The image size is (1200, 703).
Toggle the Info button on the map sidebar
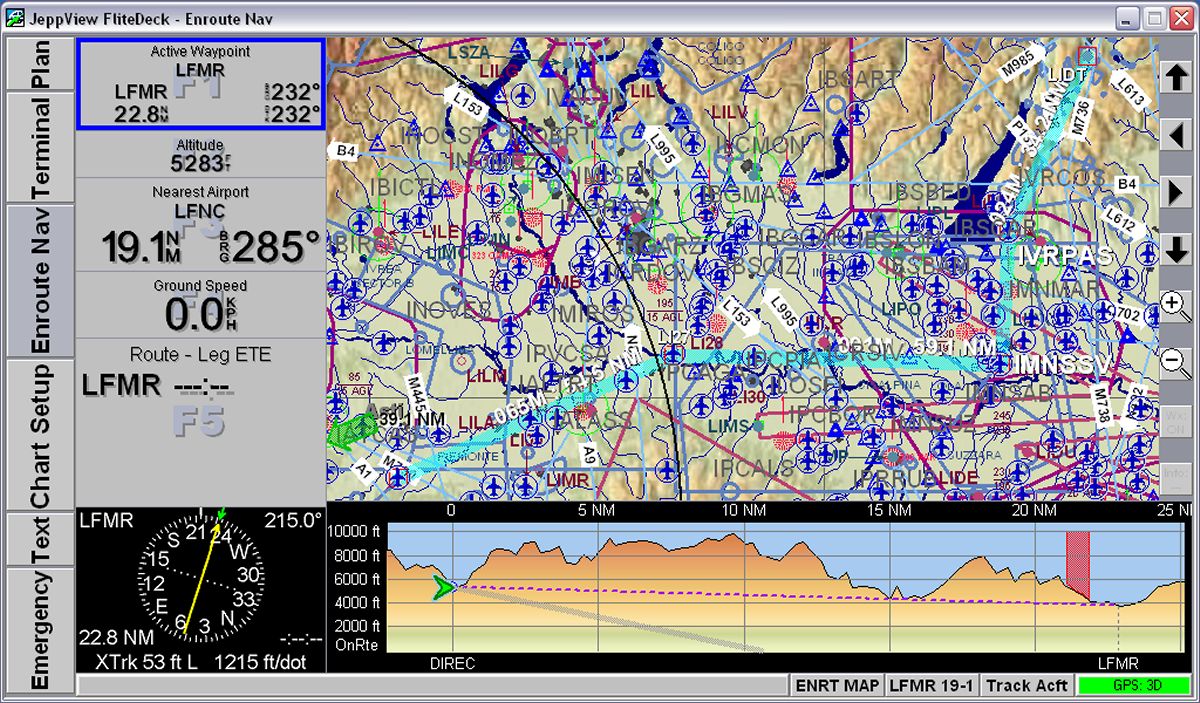click(x=1176, y=480)
